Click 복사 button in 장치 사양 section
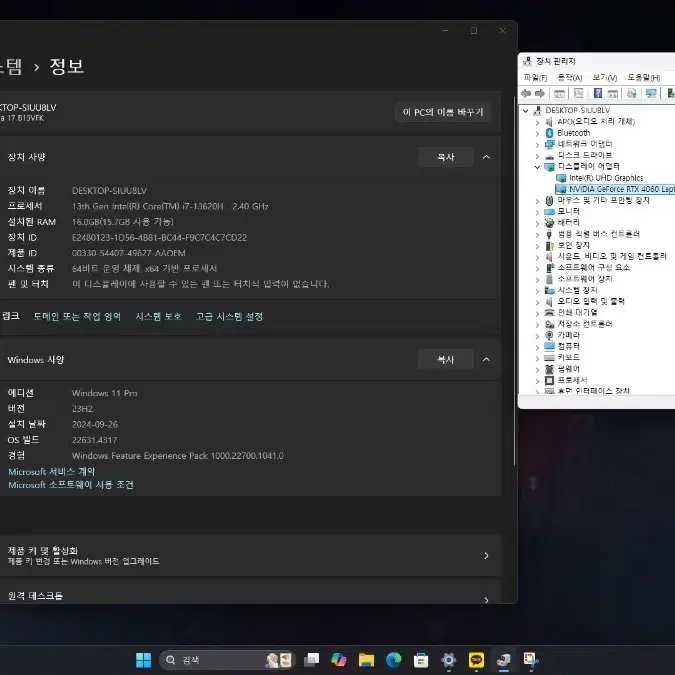Viewport: 675px width, 675px height. (446, 157)
